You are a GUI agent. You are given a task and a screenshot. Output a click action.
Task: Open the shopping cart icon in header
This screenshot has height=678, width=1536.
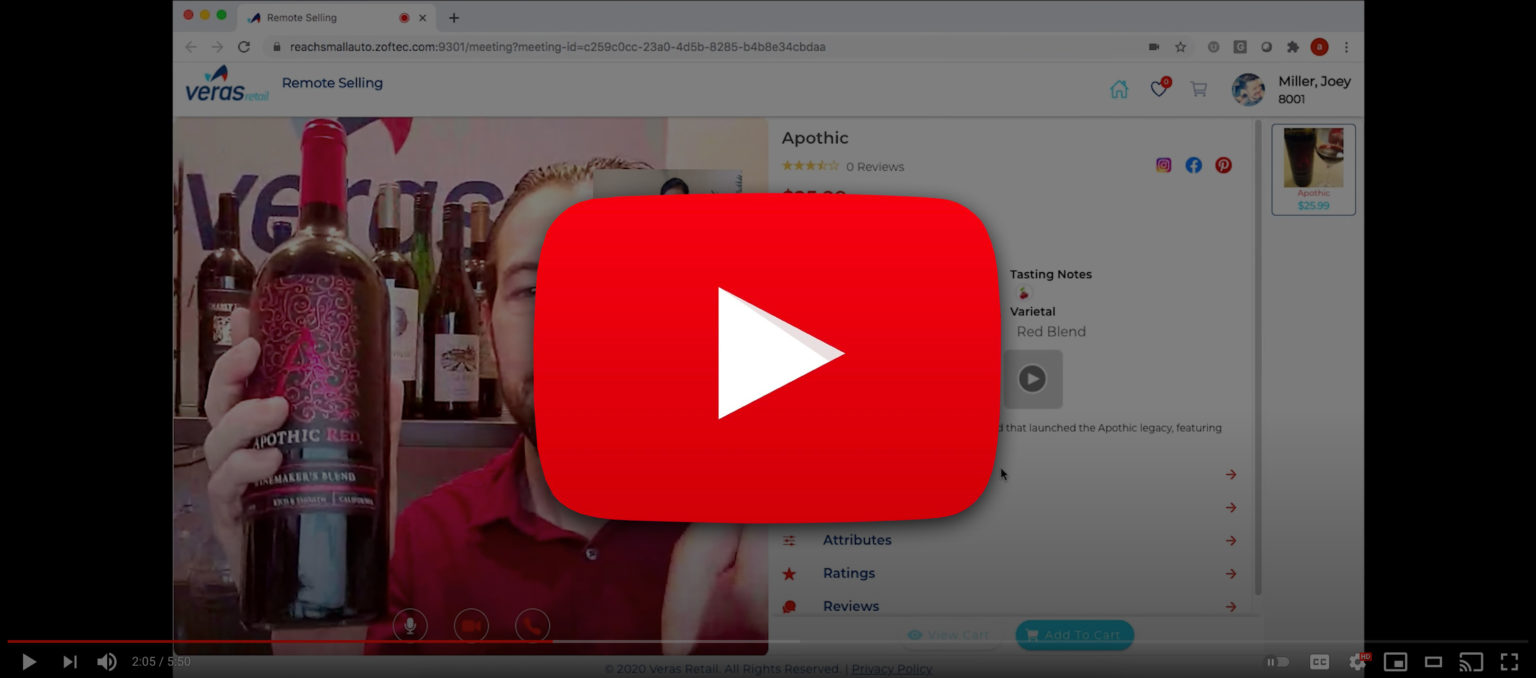point(1198,89)
